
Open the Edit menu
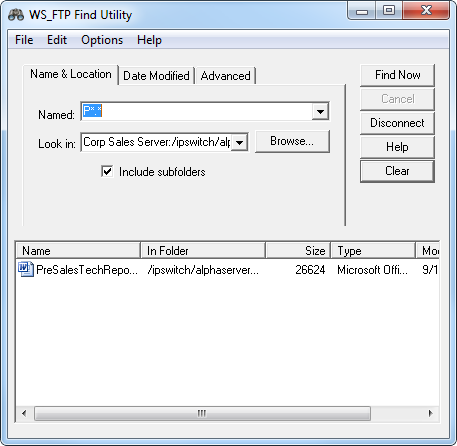coord(57,40)
